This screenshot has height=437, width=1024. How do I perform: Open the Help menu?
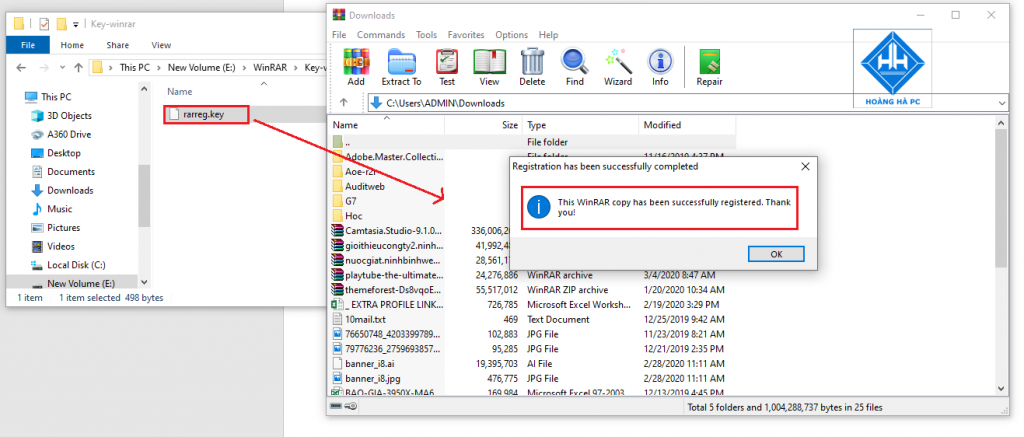tap(549, 35)
